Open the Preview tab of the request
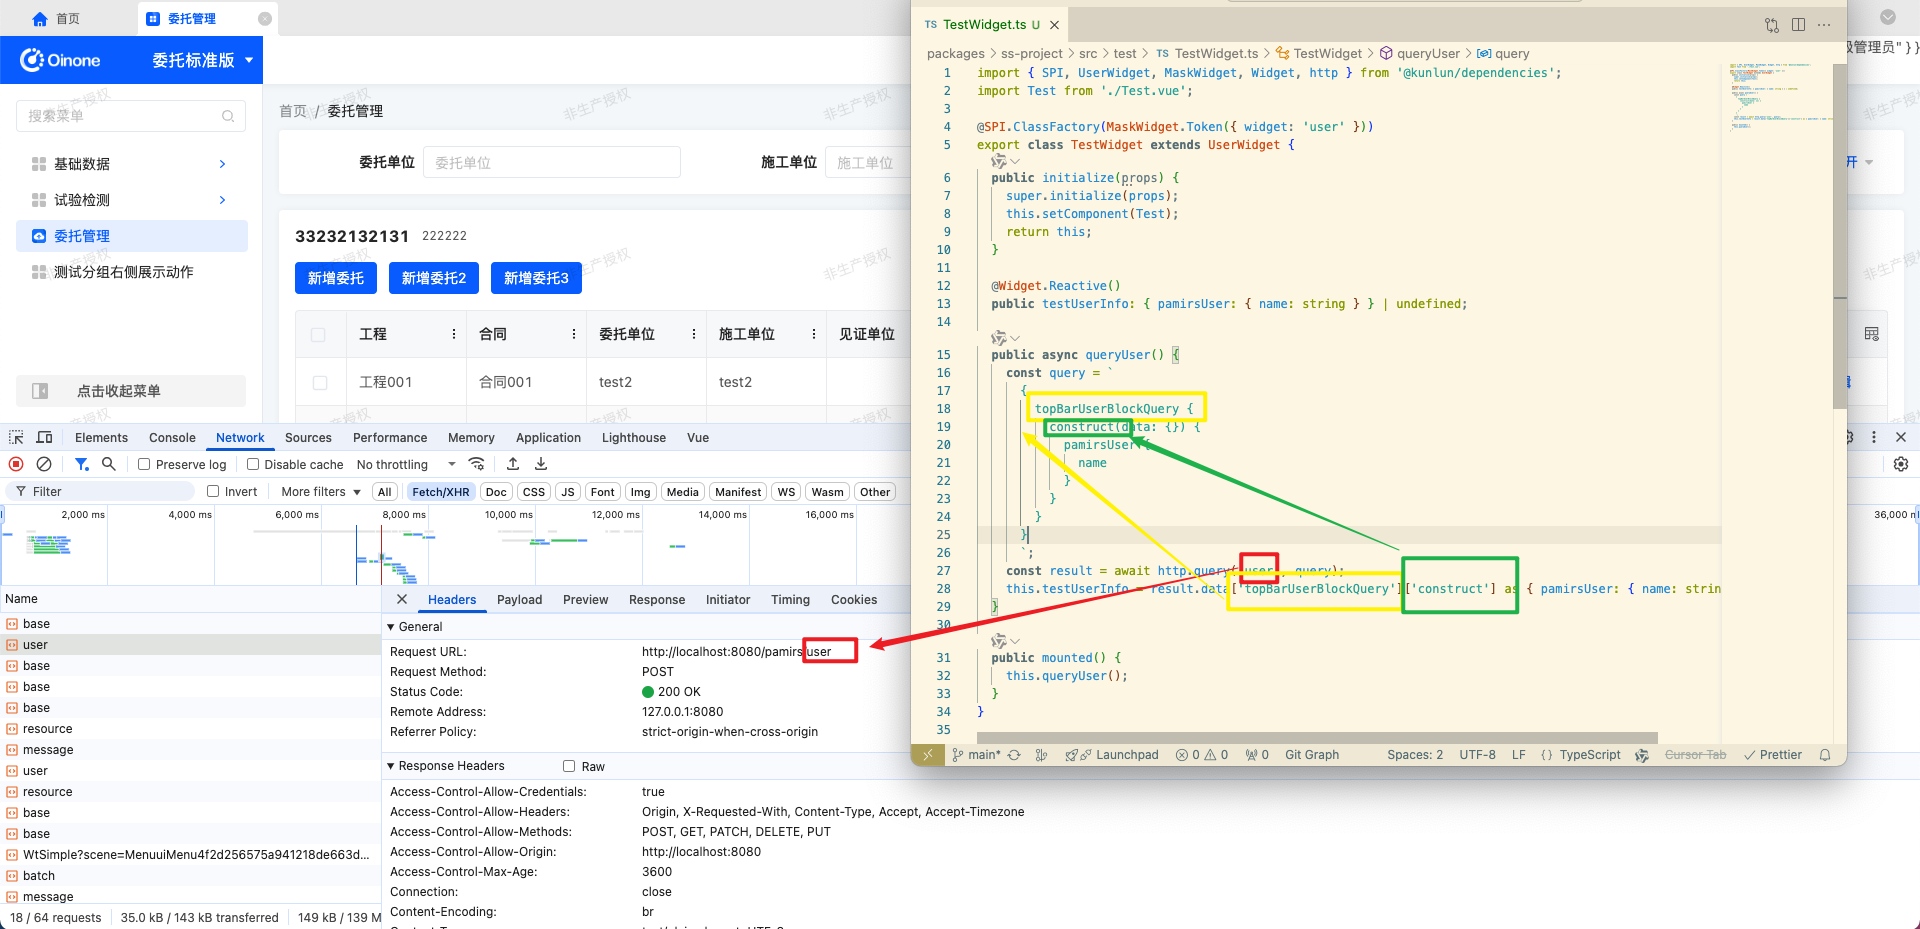Viewport: 1920px width, 929px height. pyautogui.click(x=586, y=600)
